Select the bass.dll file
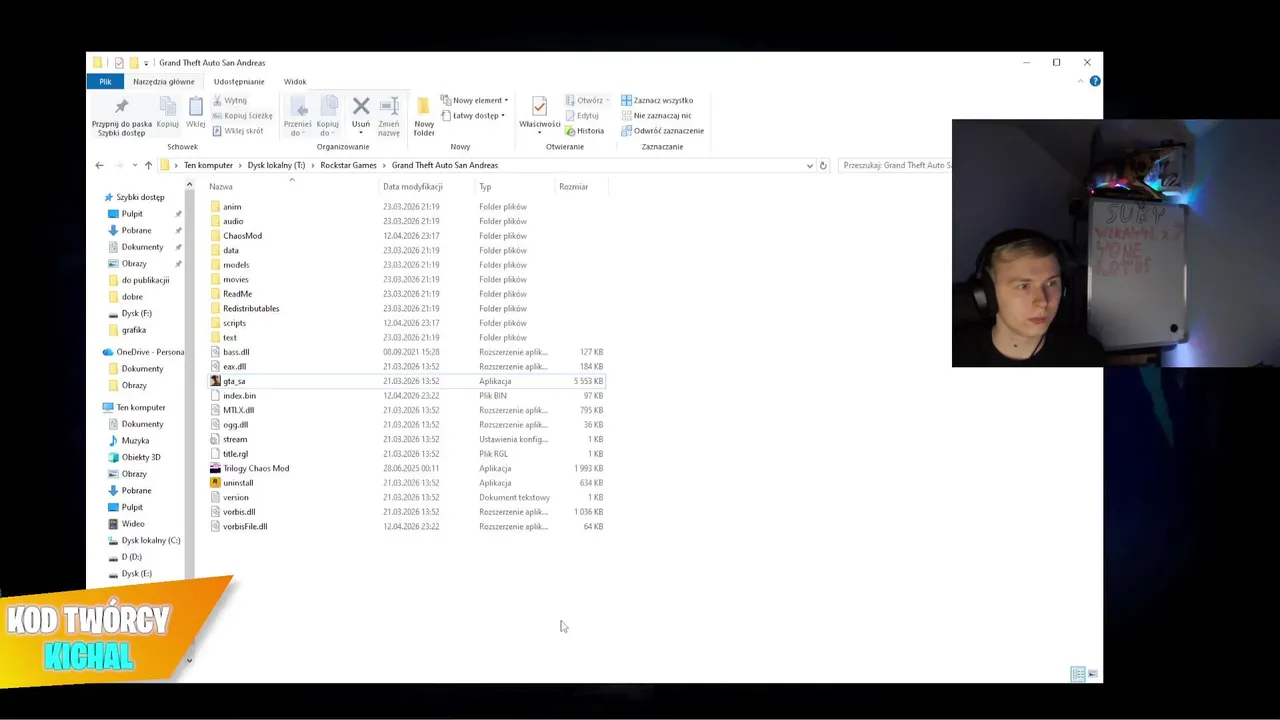The image size is (1280, 720). tap(236, 352)
